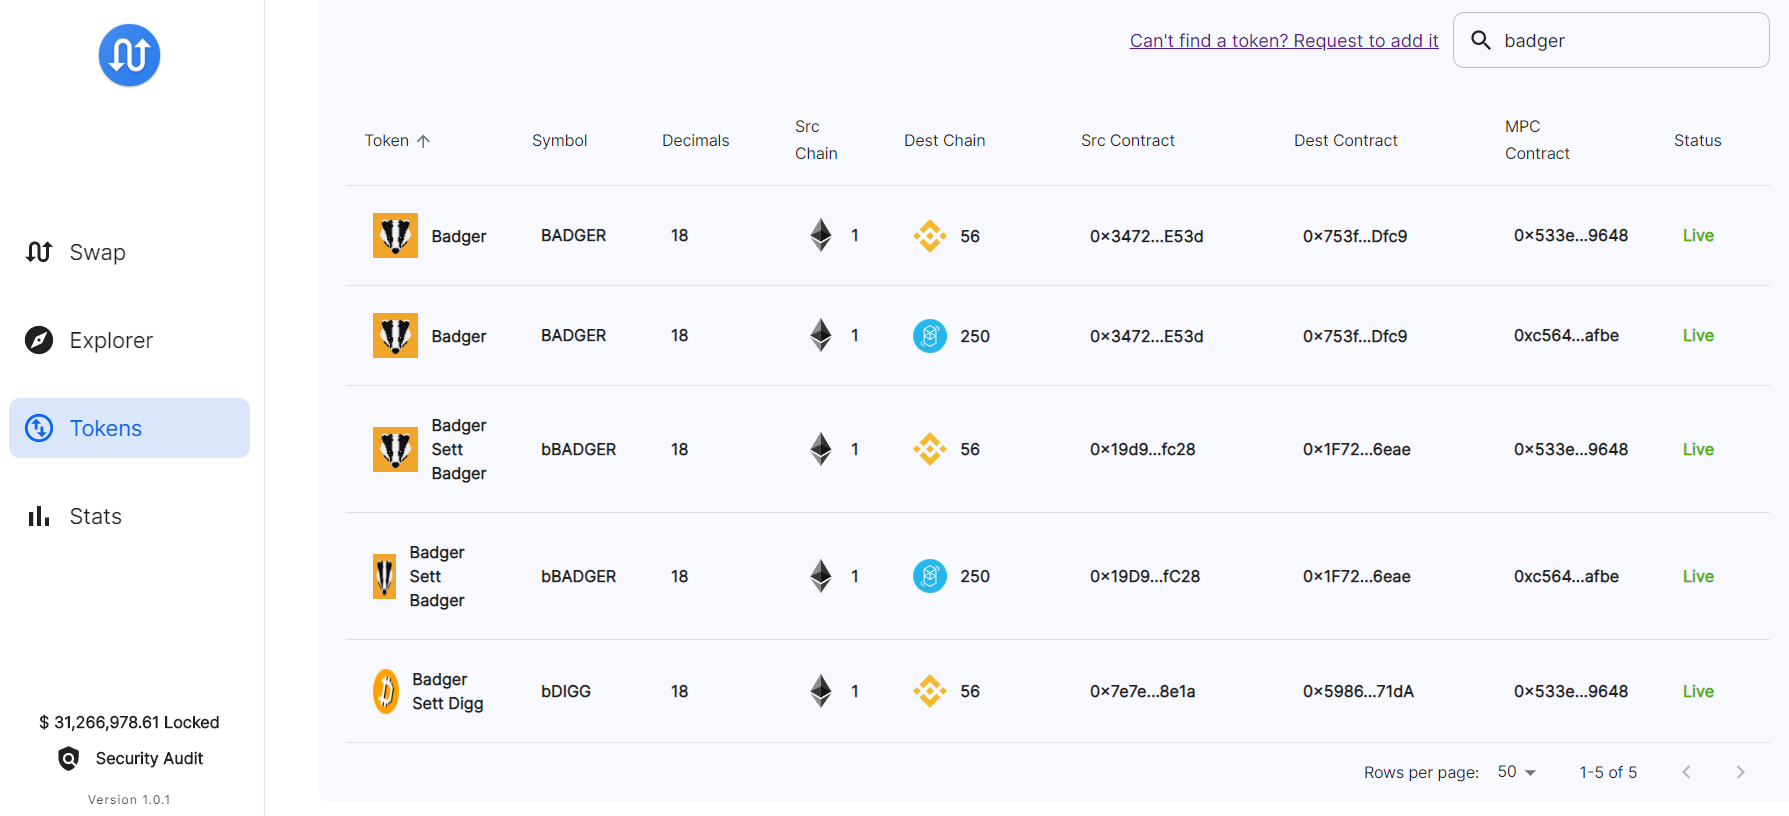The width and height of the screenshot is (1789, 816).
Task: Click the Status column header
Action: coord(1698,141)
